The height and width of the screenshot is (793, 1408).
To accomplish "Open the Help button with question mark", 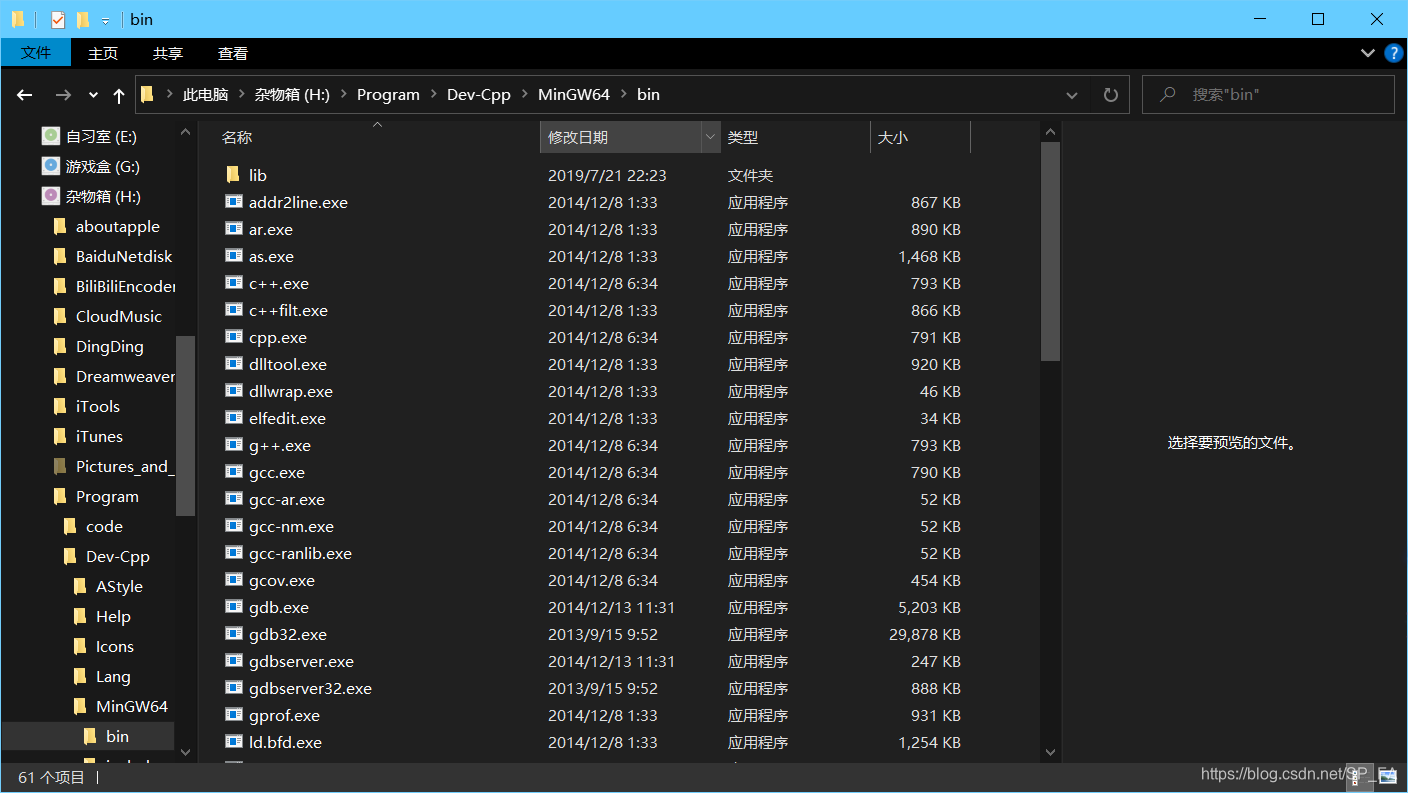I will 1394,53.
